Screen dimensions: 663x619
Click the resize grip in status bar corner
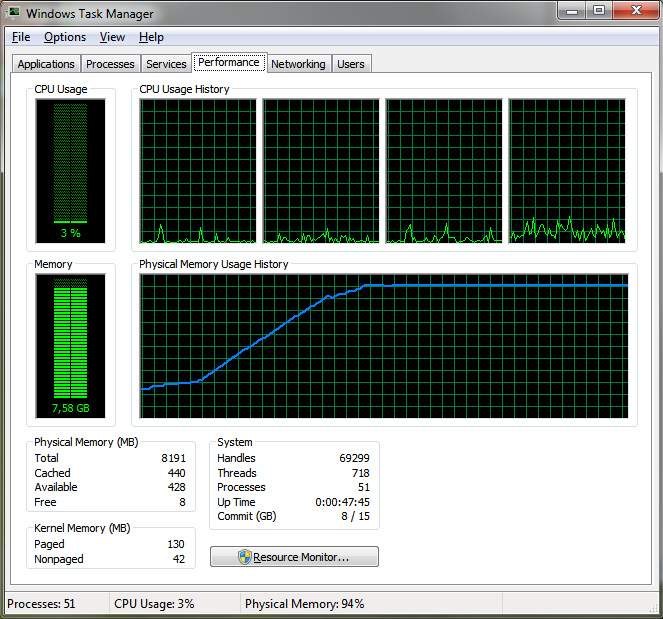point(653,608)
